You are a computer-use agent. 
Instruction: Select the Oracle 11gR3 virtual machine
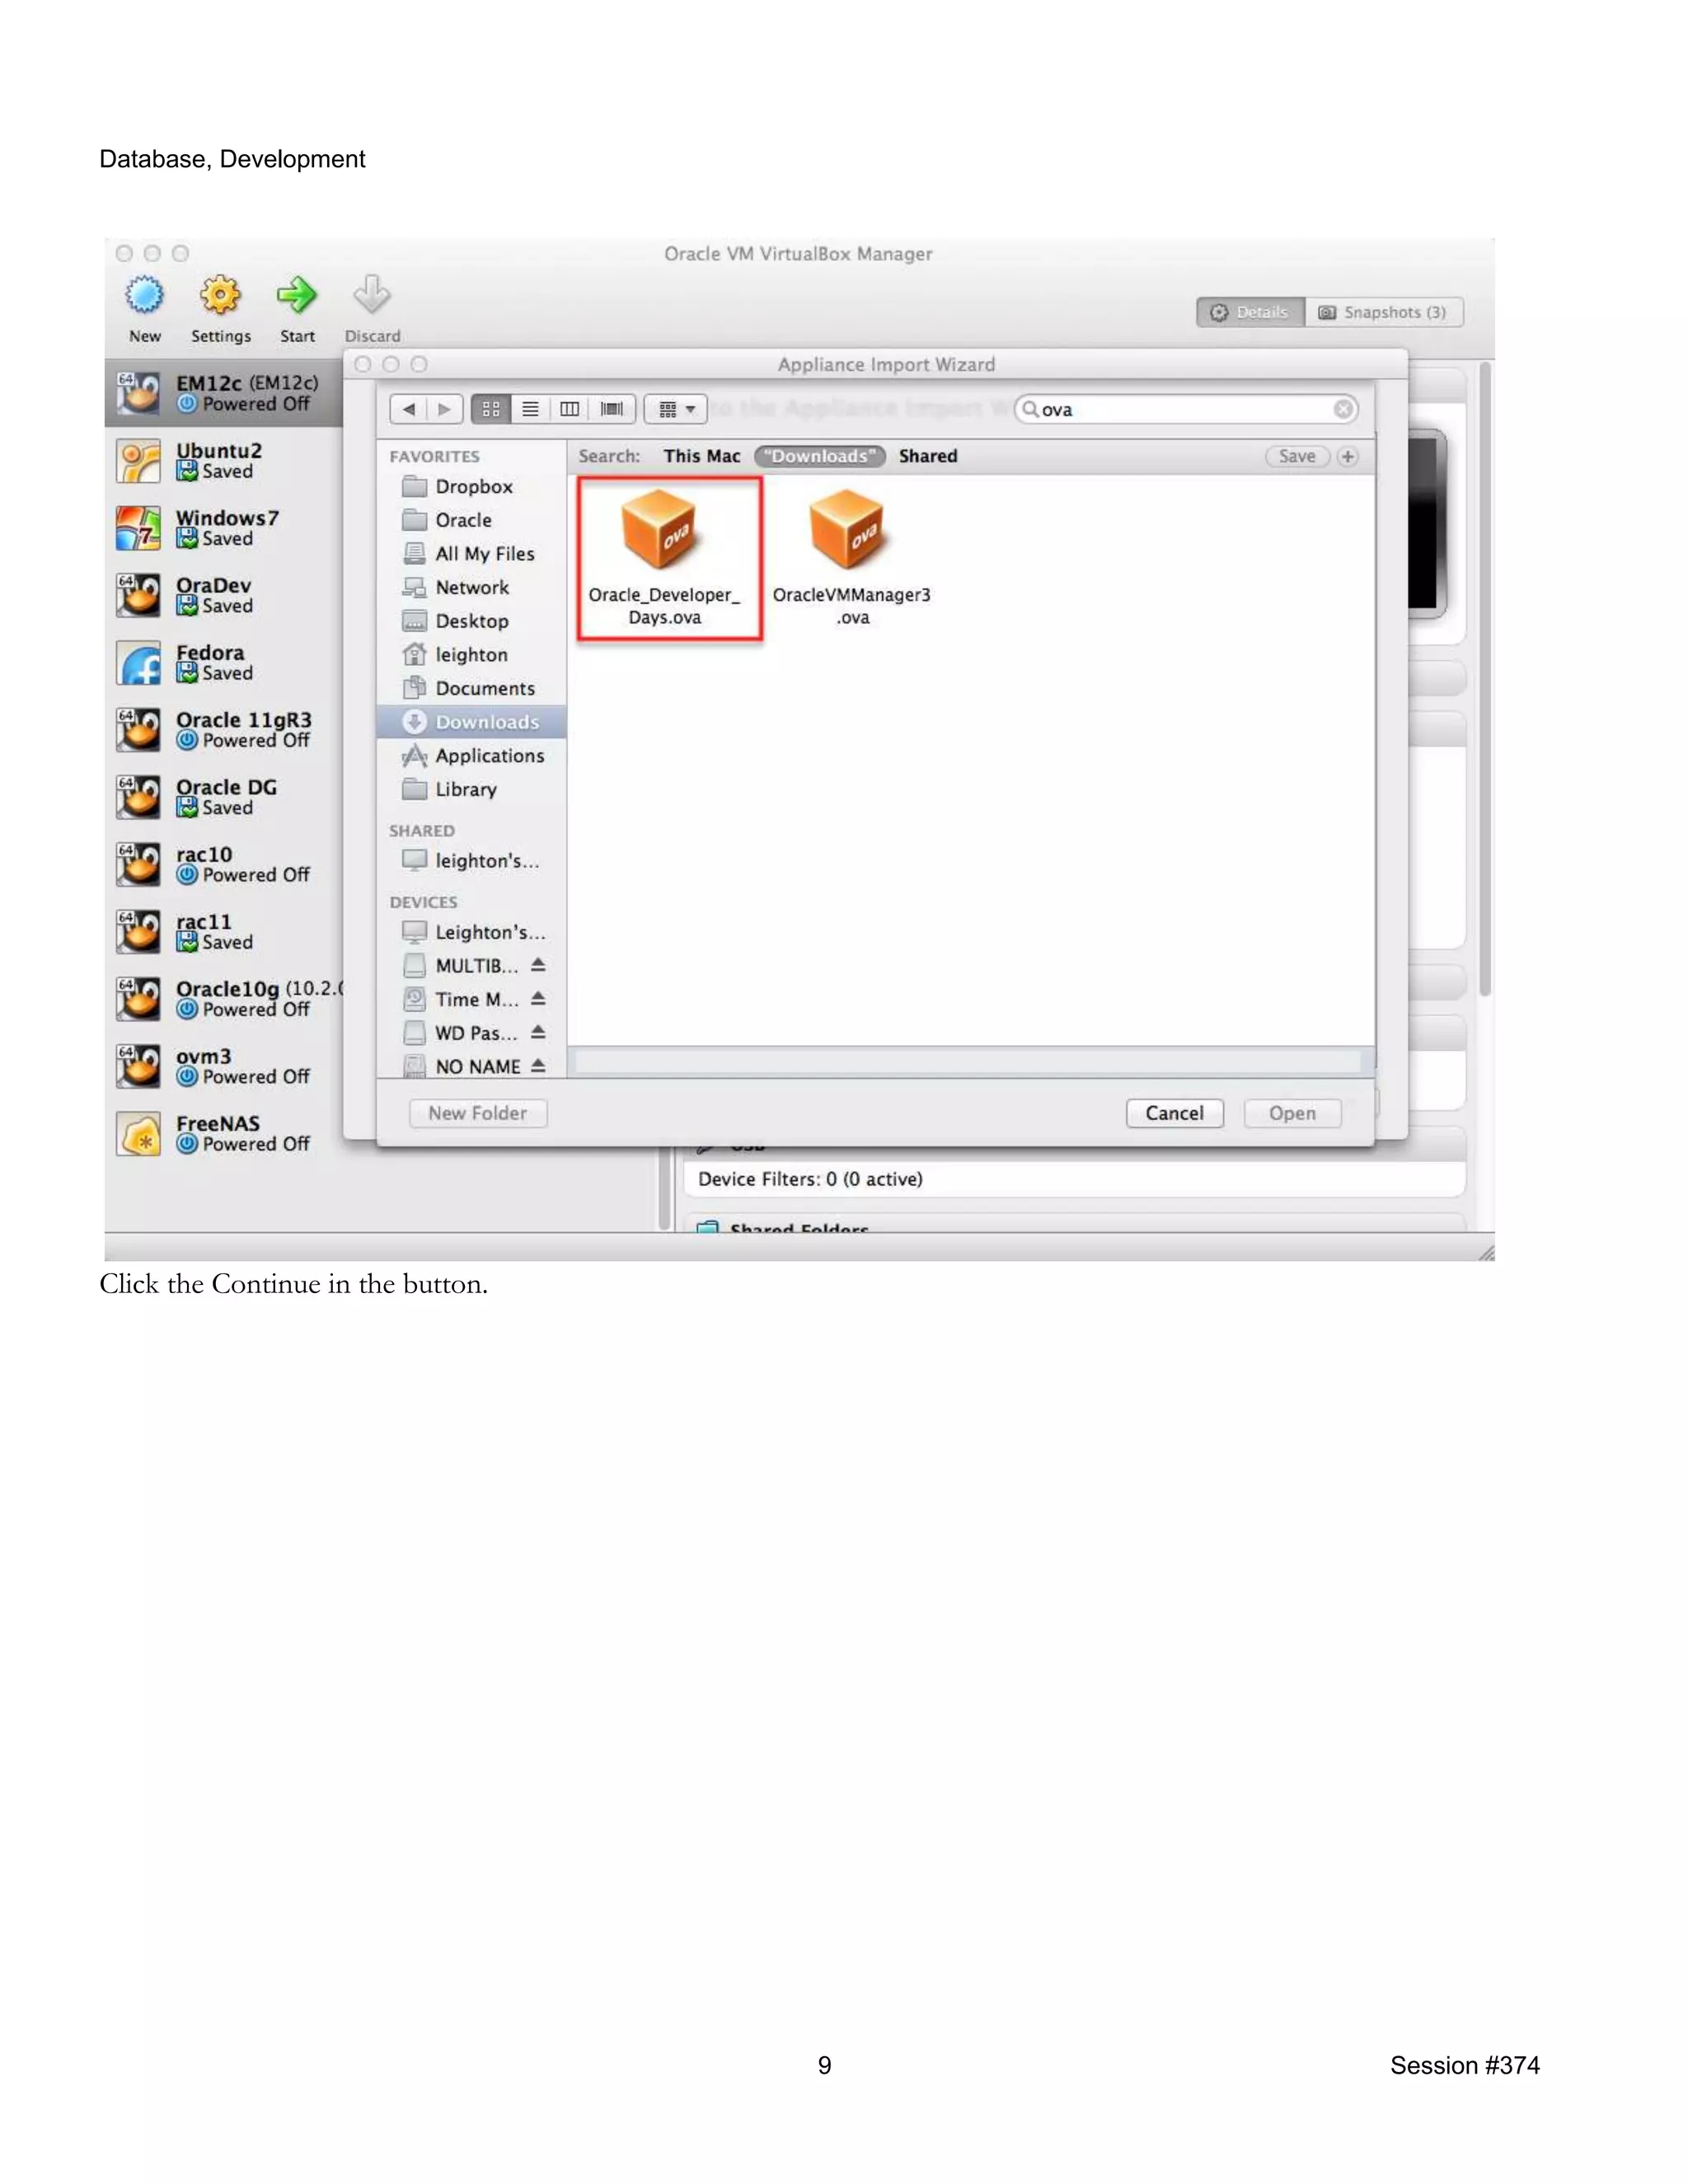click(224, 730)
